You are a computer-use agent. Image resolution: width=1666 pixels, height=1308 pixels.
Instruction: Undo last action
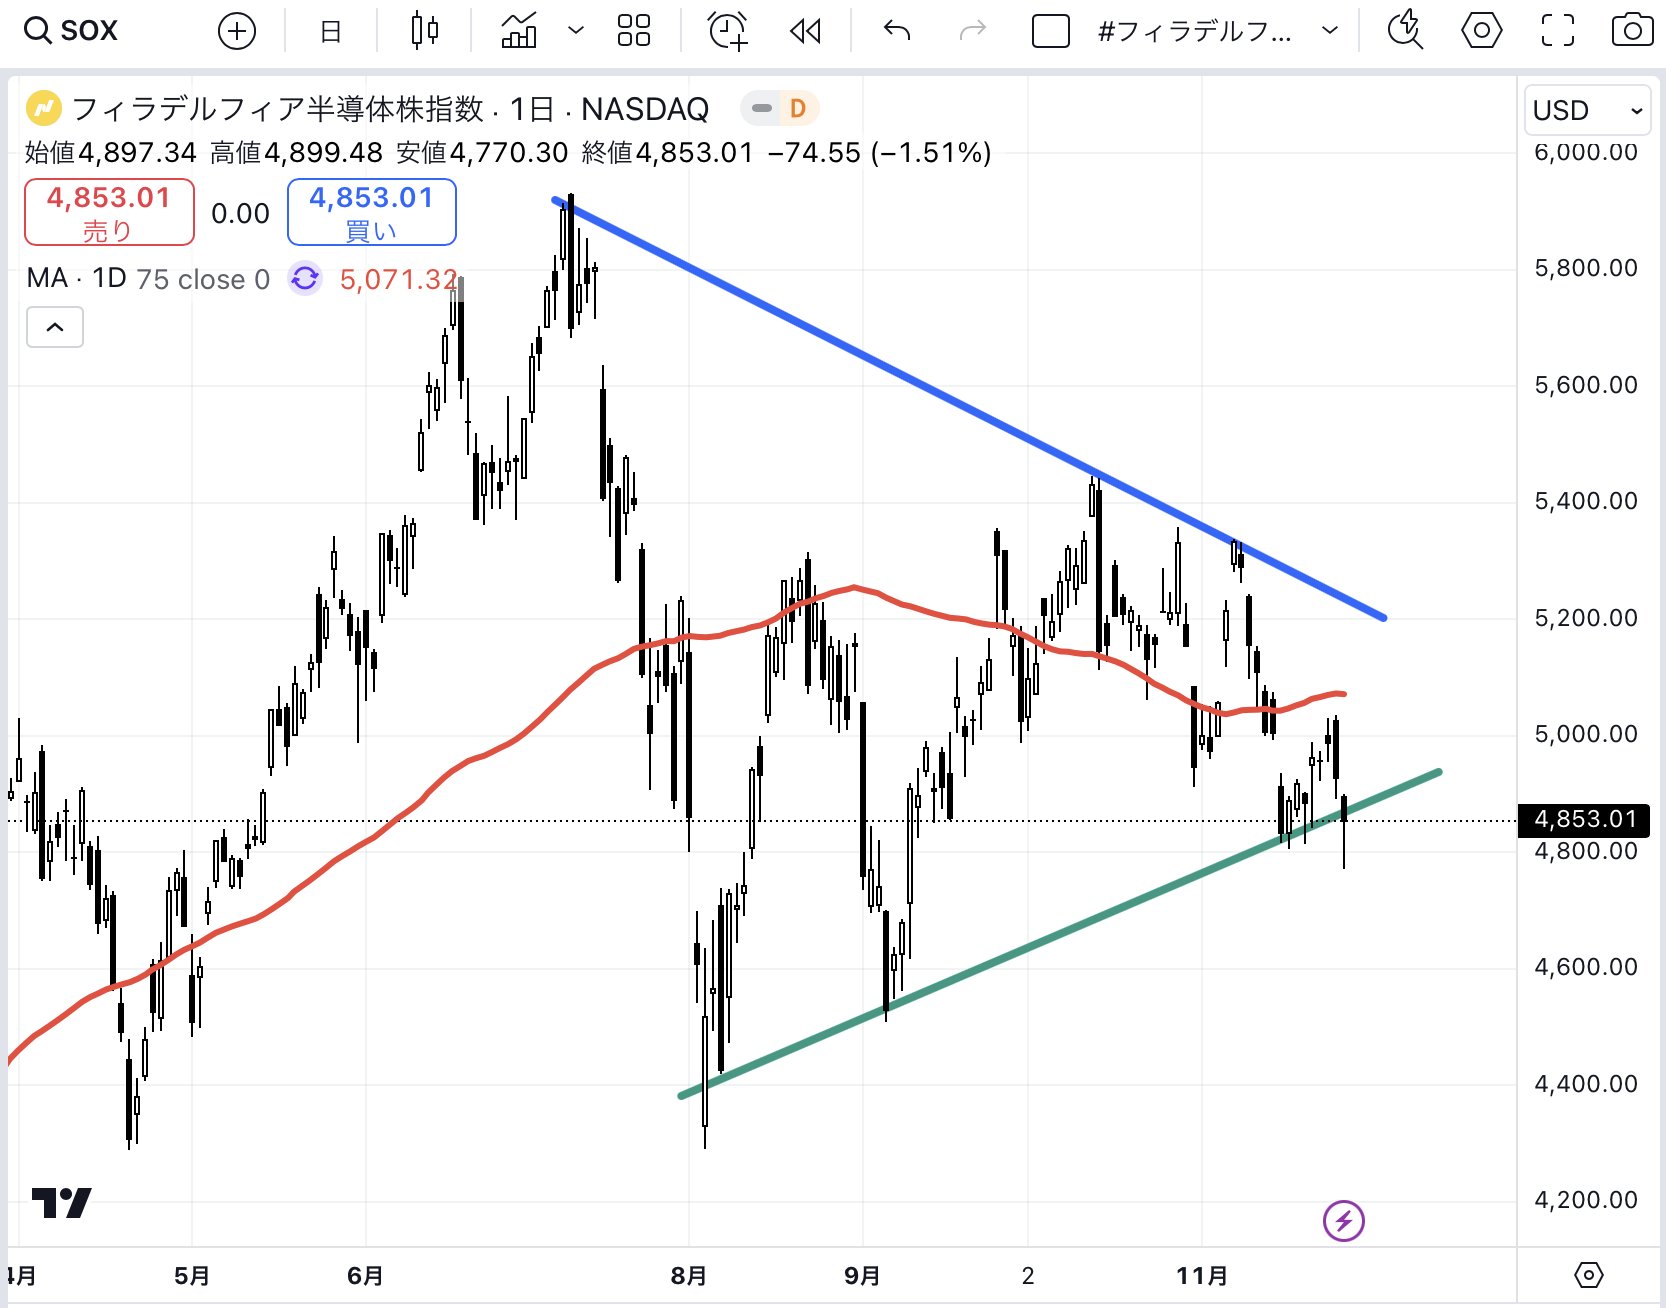(x=897, y=32)
